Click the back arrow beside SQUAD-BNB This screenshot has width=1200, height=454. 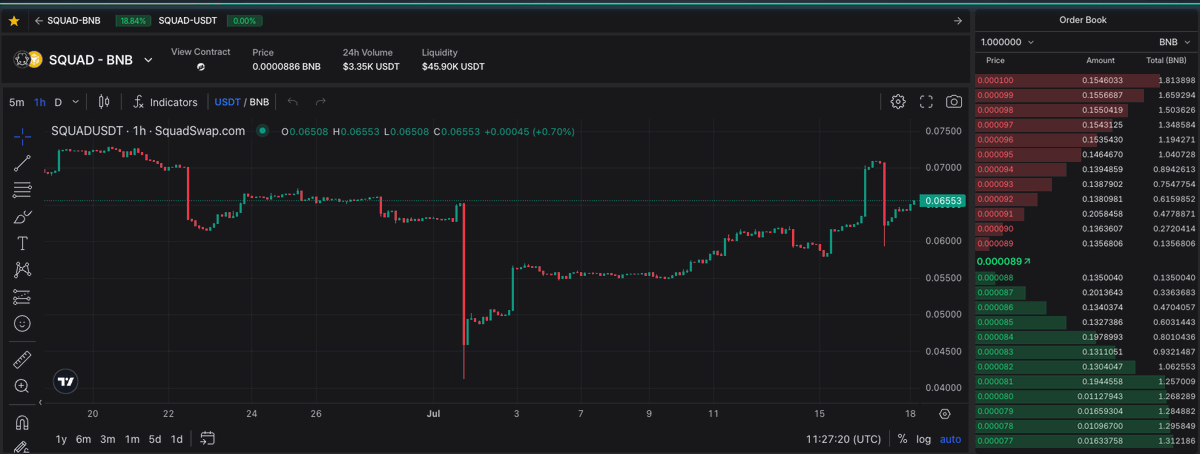[x=38, y=20]
